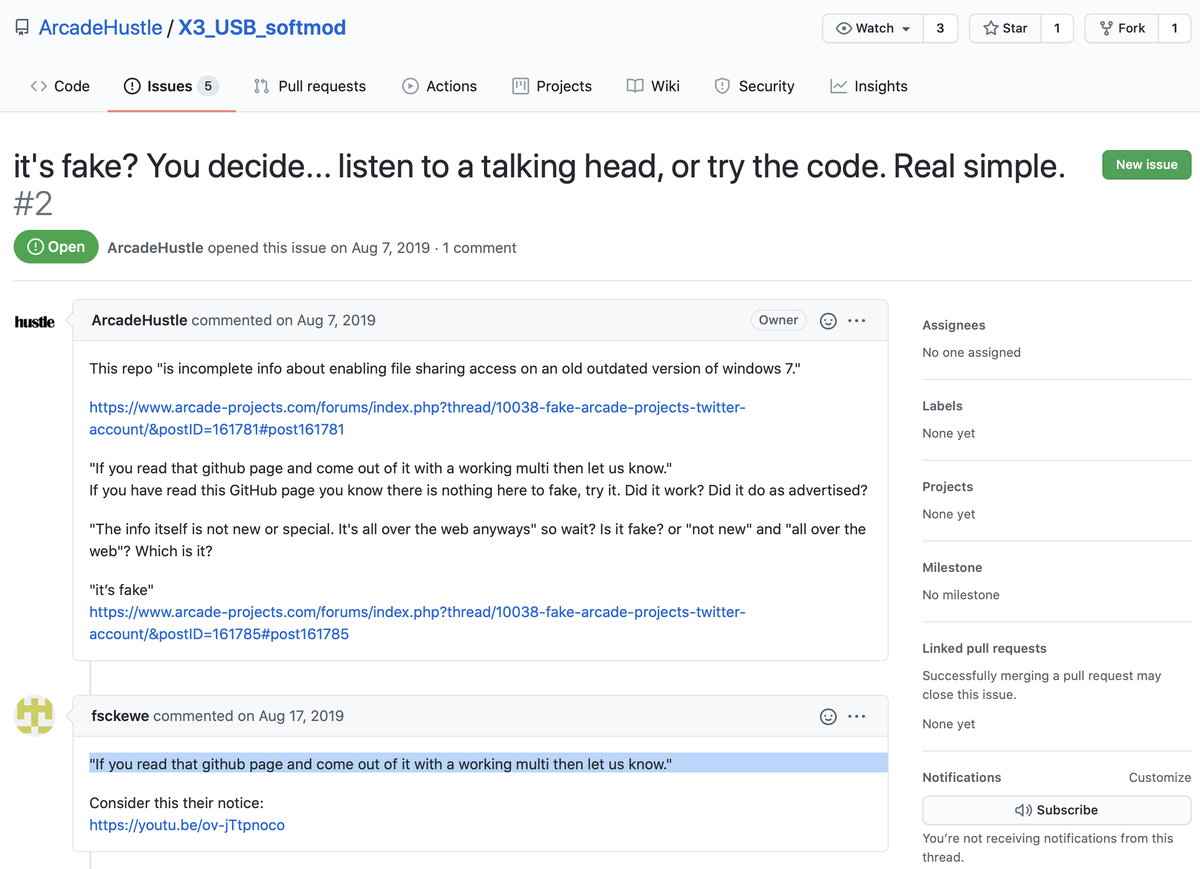The height and width of the screenshot is (869, 1200).
Task: View the Insights tab
Action: 869,86
